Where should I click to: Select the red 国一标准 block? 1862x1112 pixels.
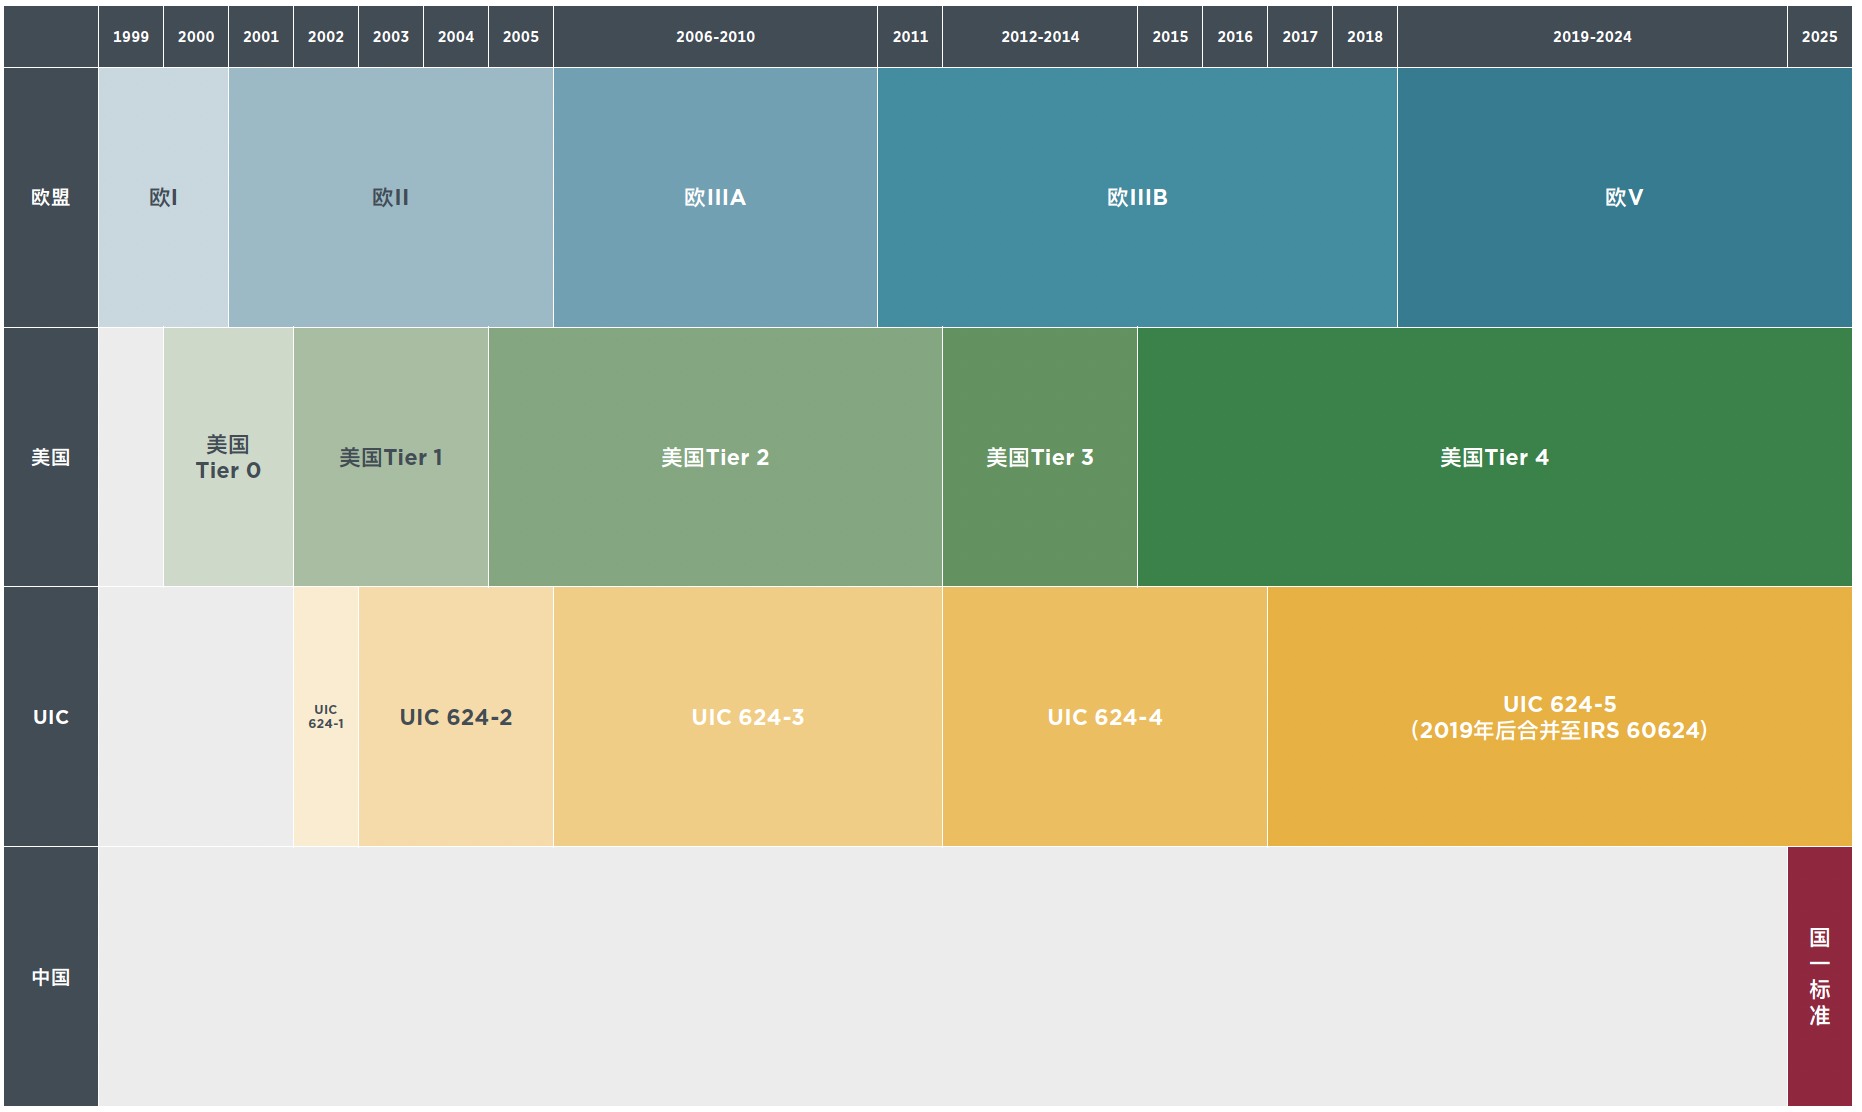(1819, 976)
